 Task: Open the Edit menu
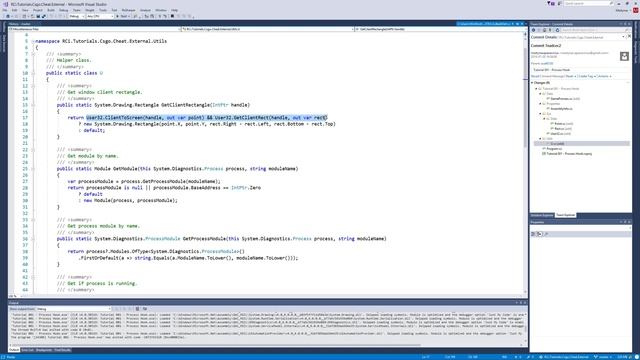click(x=14, y=10)
